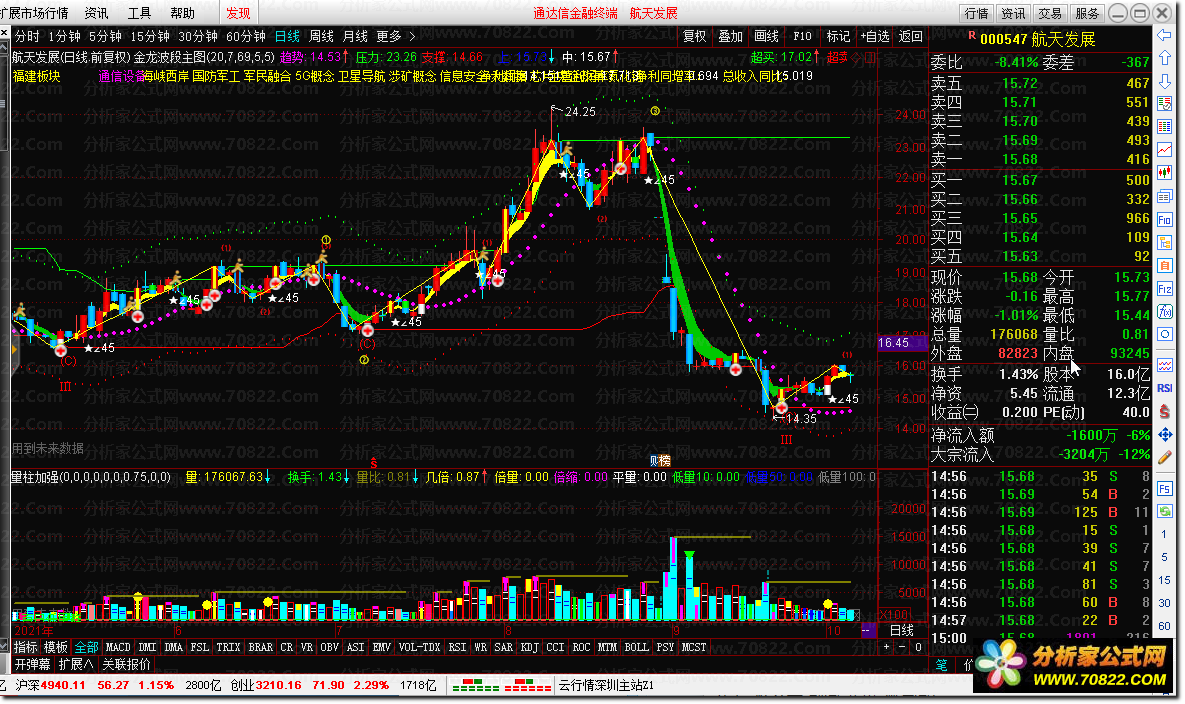1185x704 pixels.
Task: Switch to 月线 monthly period
Action: pyautogui.click(x=355, y=36)
